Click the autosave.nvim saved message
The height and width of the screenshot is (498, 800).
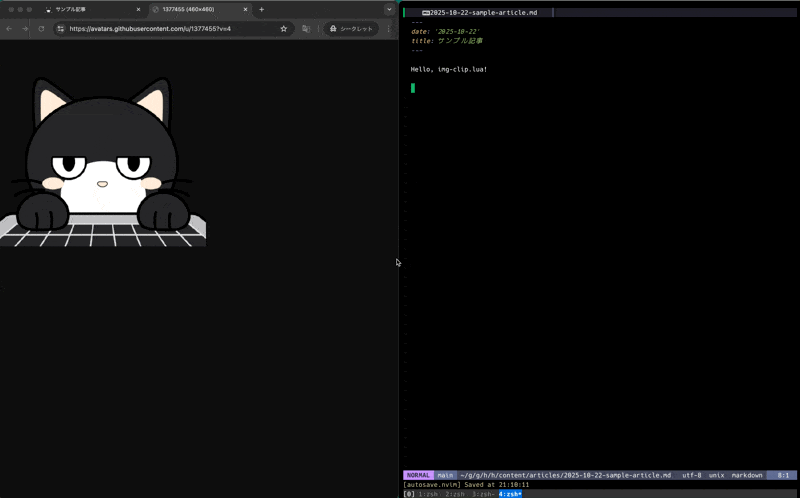click(x=466, y=485)
